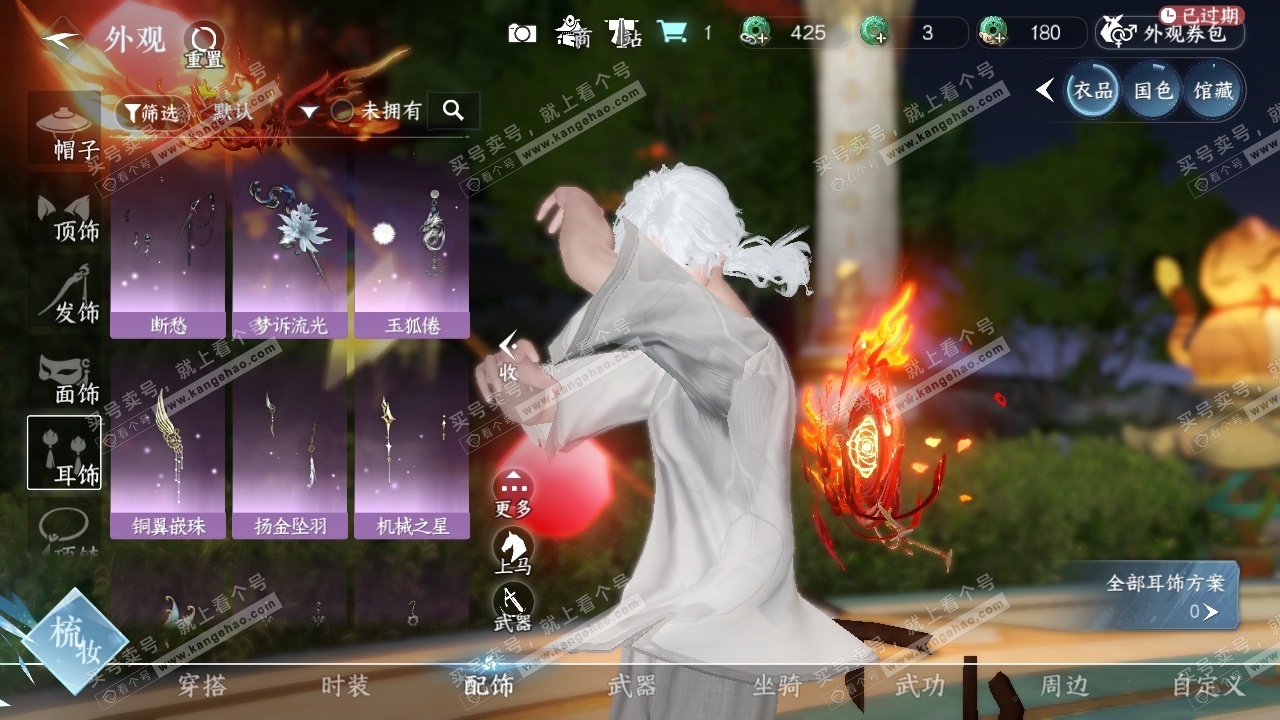Image resolution: width=1280 pixels, height=720 pixels.
Task: Switch to the 周边 tab
Action: click(x=1064, y=685)
